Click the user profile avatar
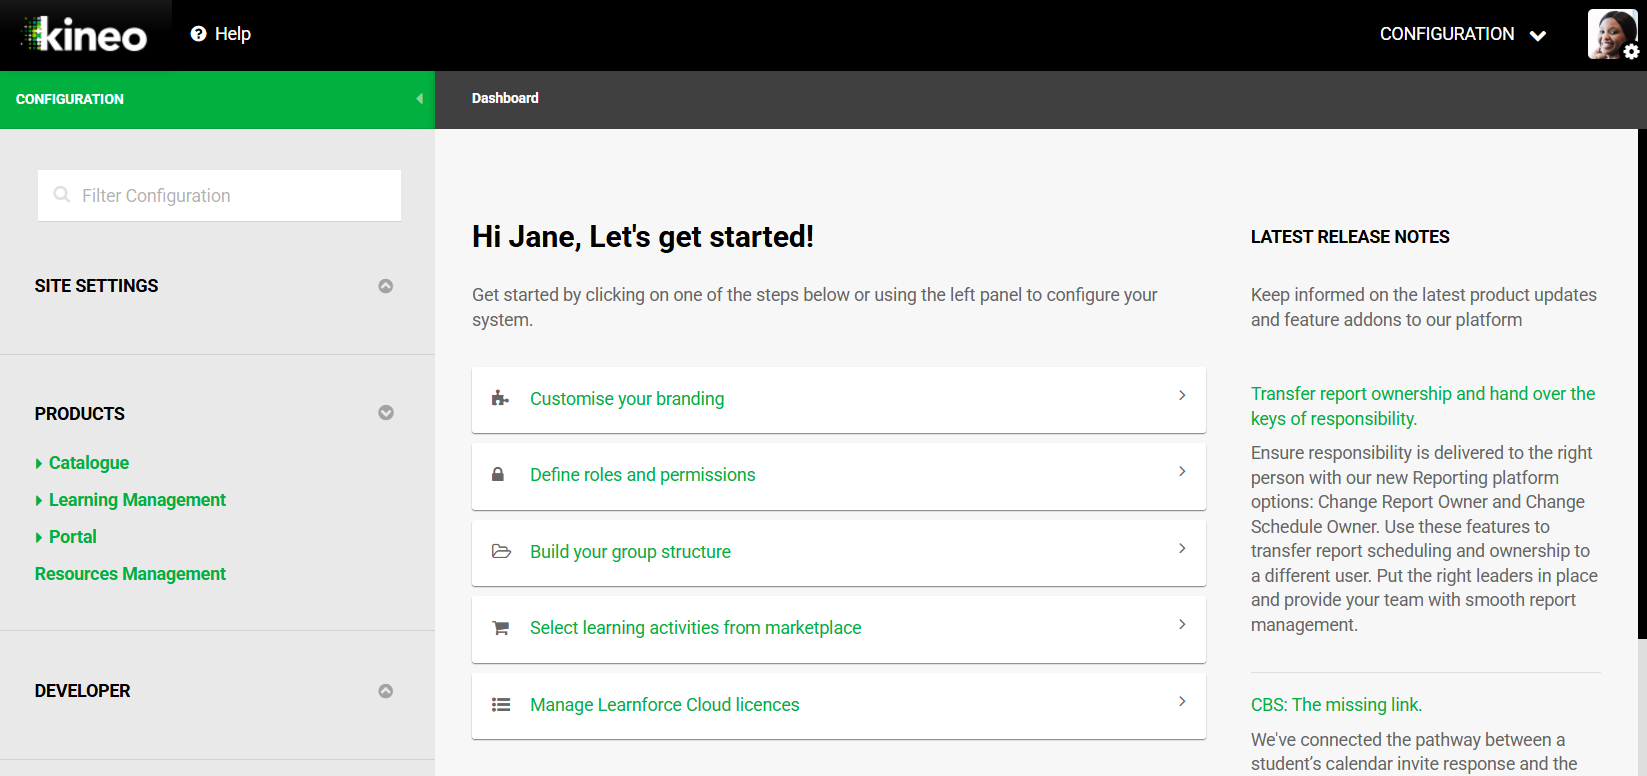The width and height of the screenshot is (1647, 776). click(1611, 35)
